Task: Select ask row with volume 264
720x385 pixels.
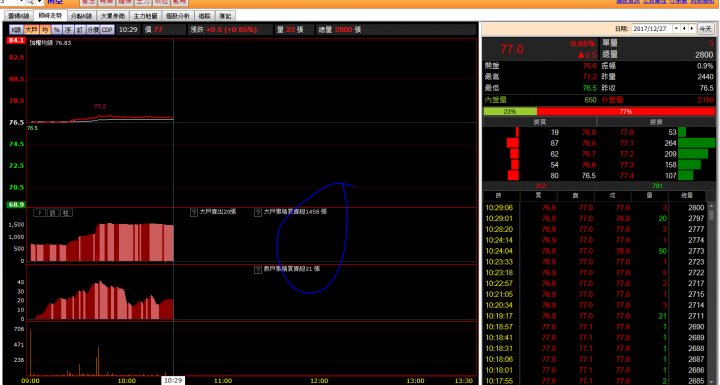Action: pos(656,143)
